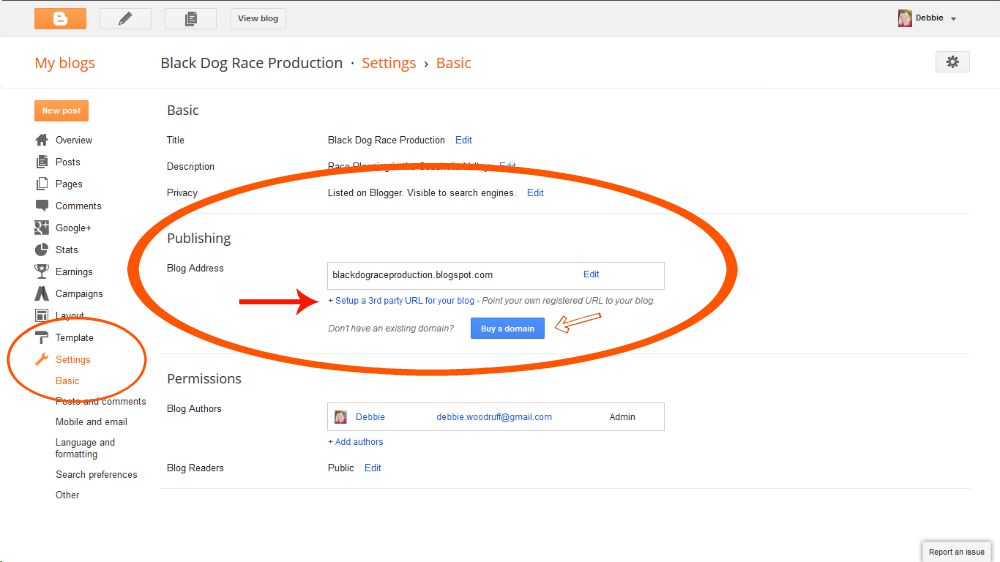Viewport: 1000px width, 562px height.
Task: Edit the Blog Readers setting
Action: pos(372,468)
